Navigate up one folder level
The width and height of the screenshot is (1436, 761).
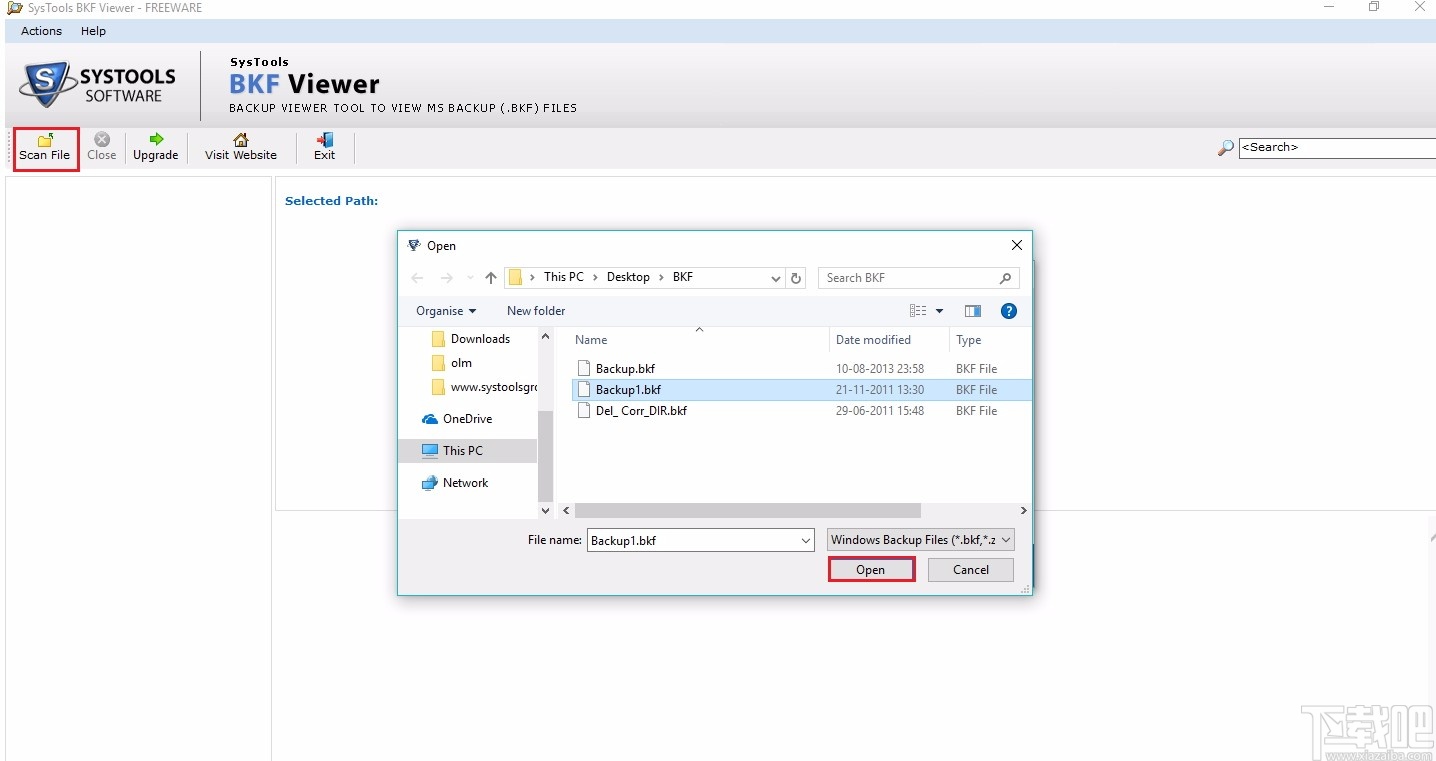pos(490,277)
